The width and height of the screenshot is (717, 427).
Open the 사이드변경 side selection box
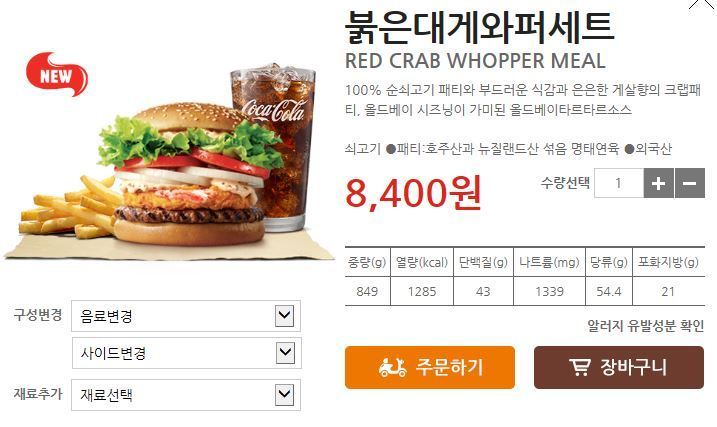(x=187, y=353)
